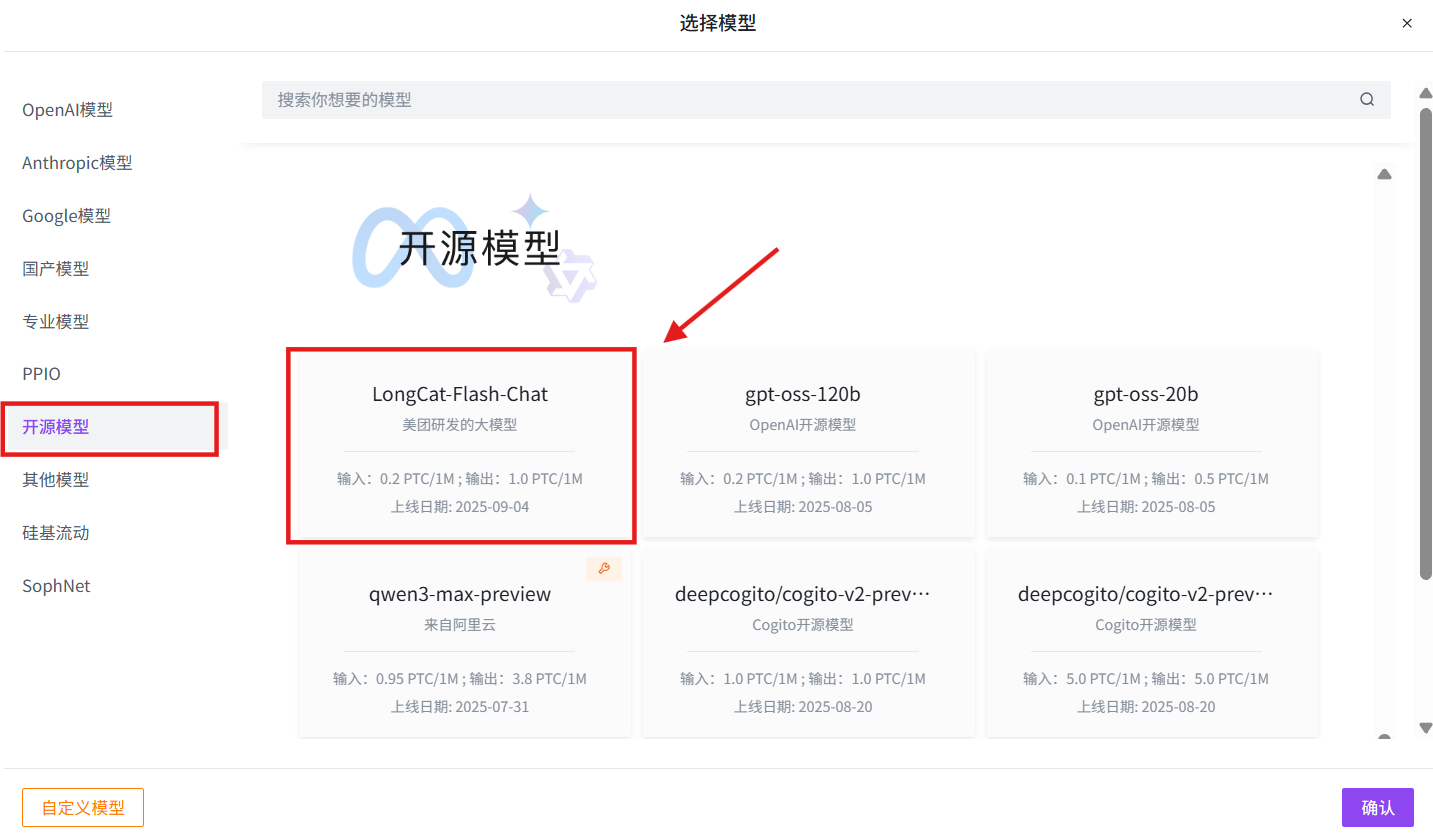
Task: Click the model search field
Action: pos(826,100)
